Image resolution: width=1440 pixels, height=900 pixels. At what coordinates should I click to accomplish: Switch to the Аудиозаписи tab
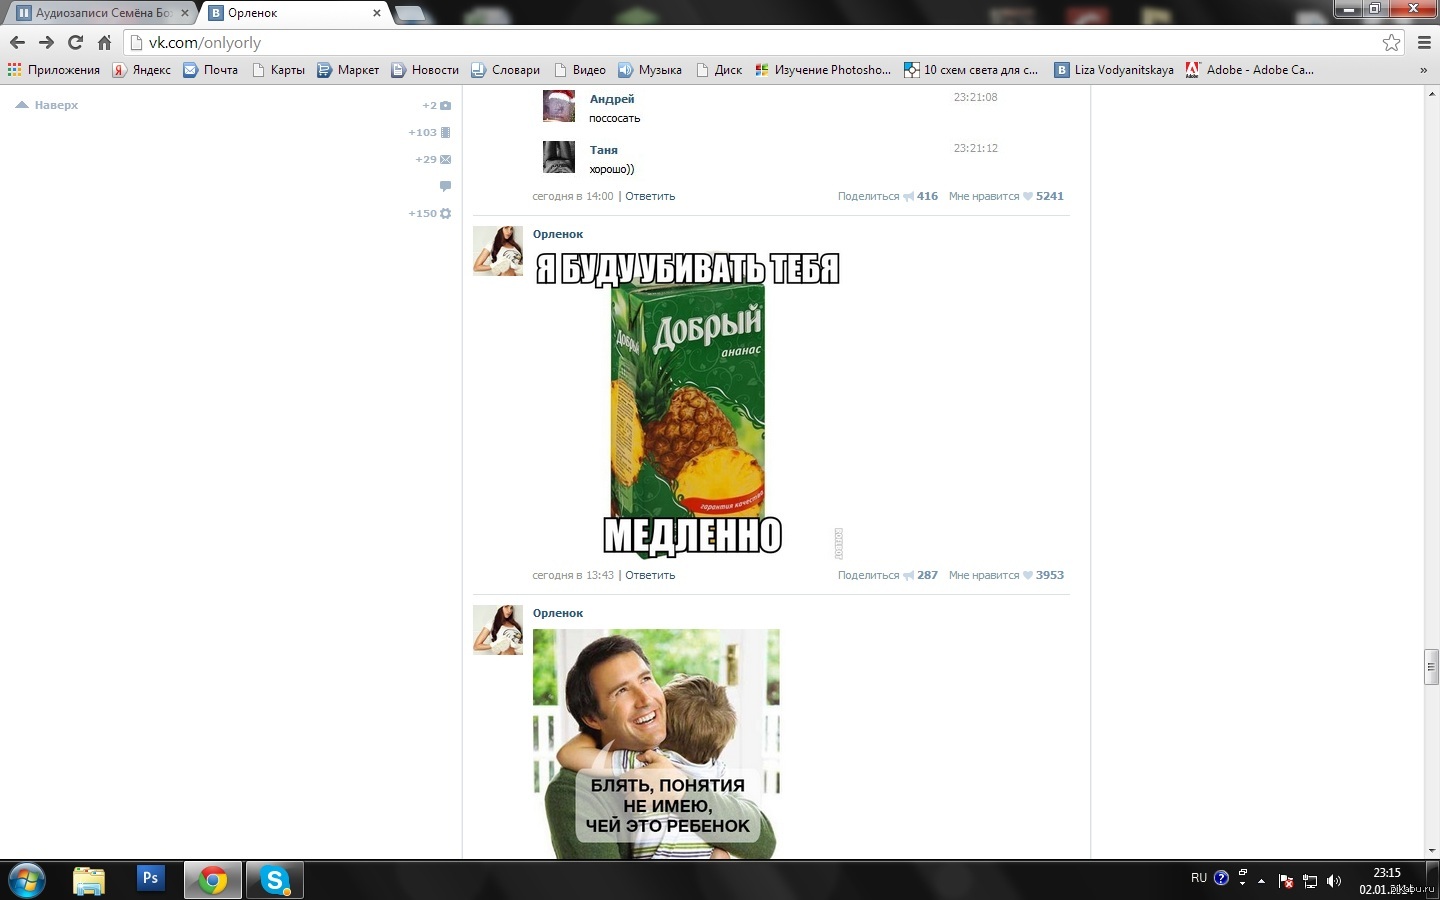click(x=100, y=13)
